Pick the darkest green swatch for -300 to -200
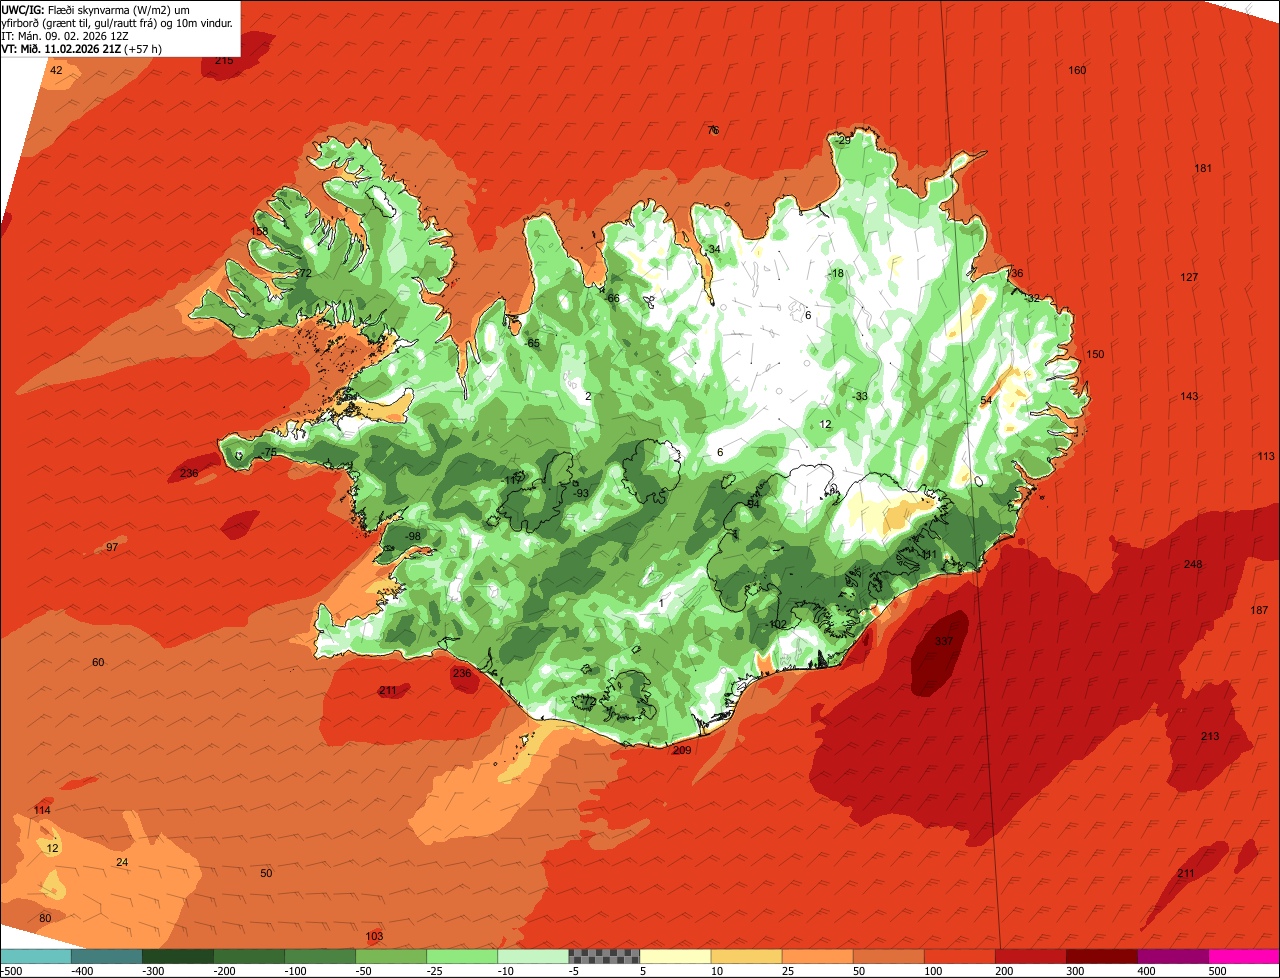 pyautogui.click(x=177, y=956)
